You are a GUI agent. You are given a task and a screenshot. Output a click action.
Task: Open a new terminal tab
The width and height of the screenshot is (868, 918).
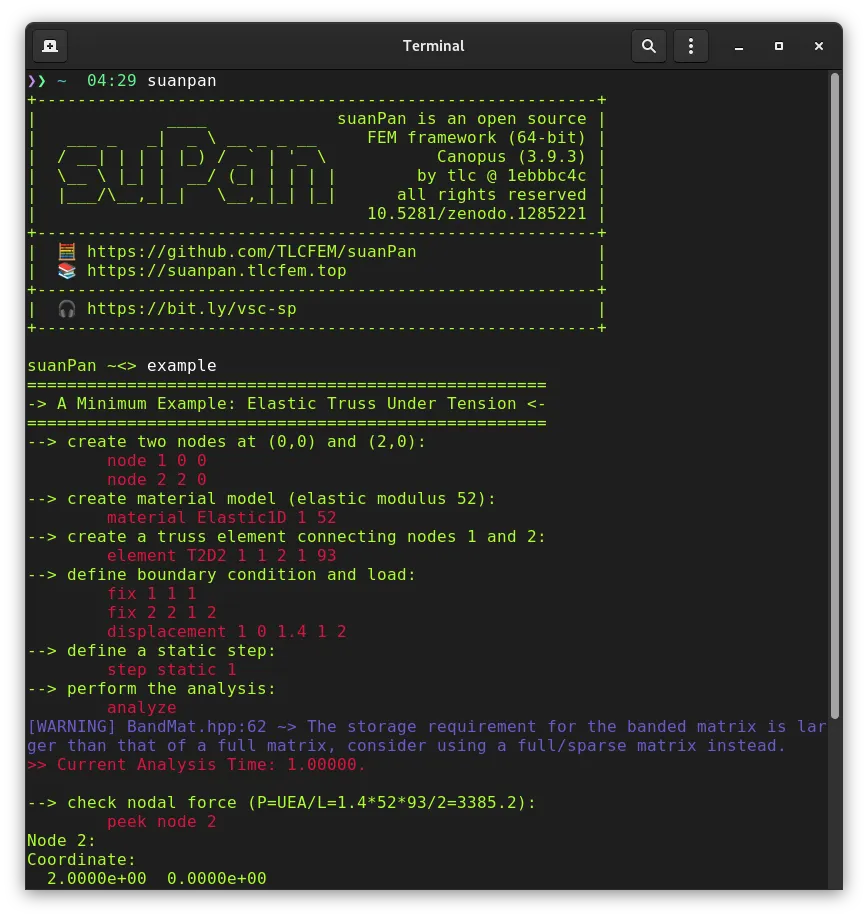click(50, 46)
